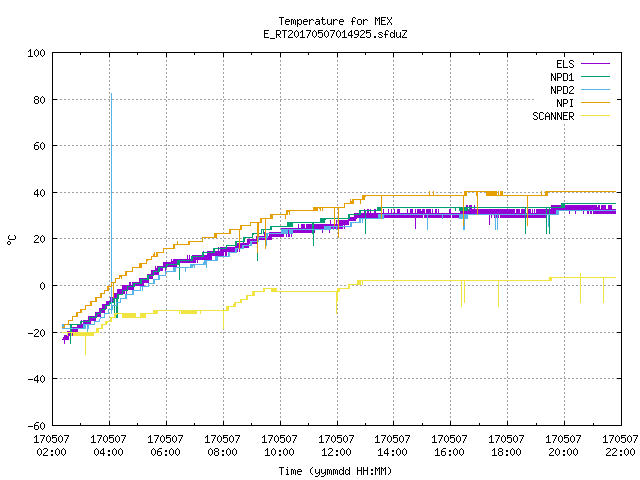Click the yellow SCANNER legend line sample

click(x=596, y=116)
